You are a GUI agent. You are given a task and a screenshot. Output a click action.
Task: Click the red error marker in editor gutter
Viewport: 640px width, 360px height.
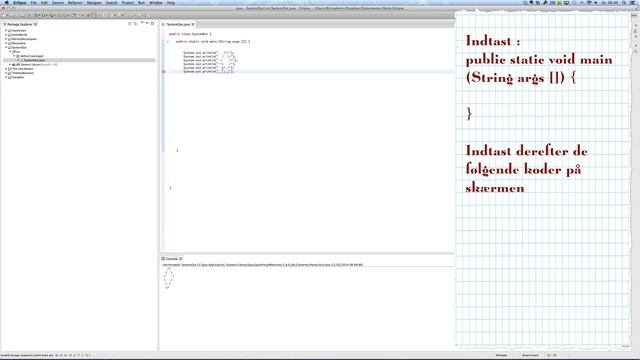click(164, 71)
